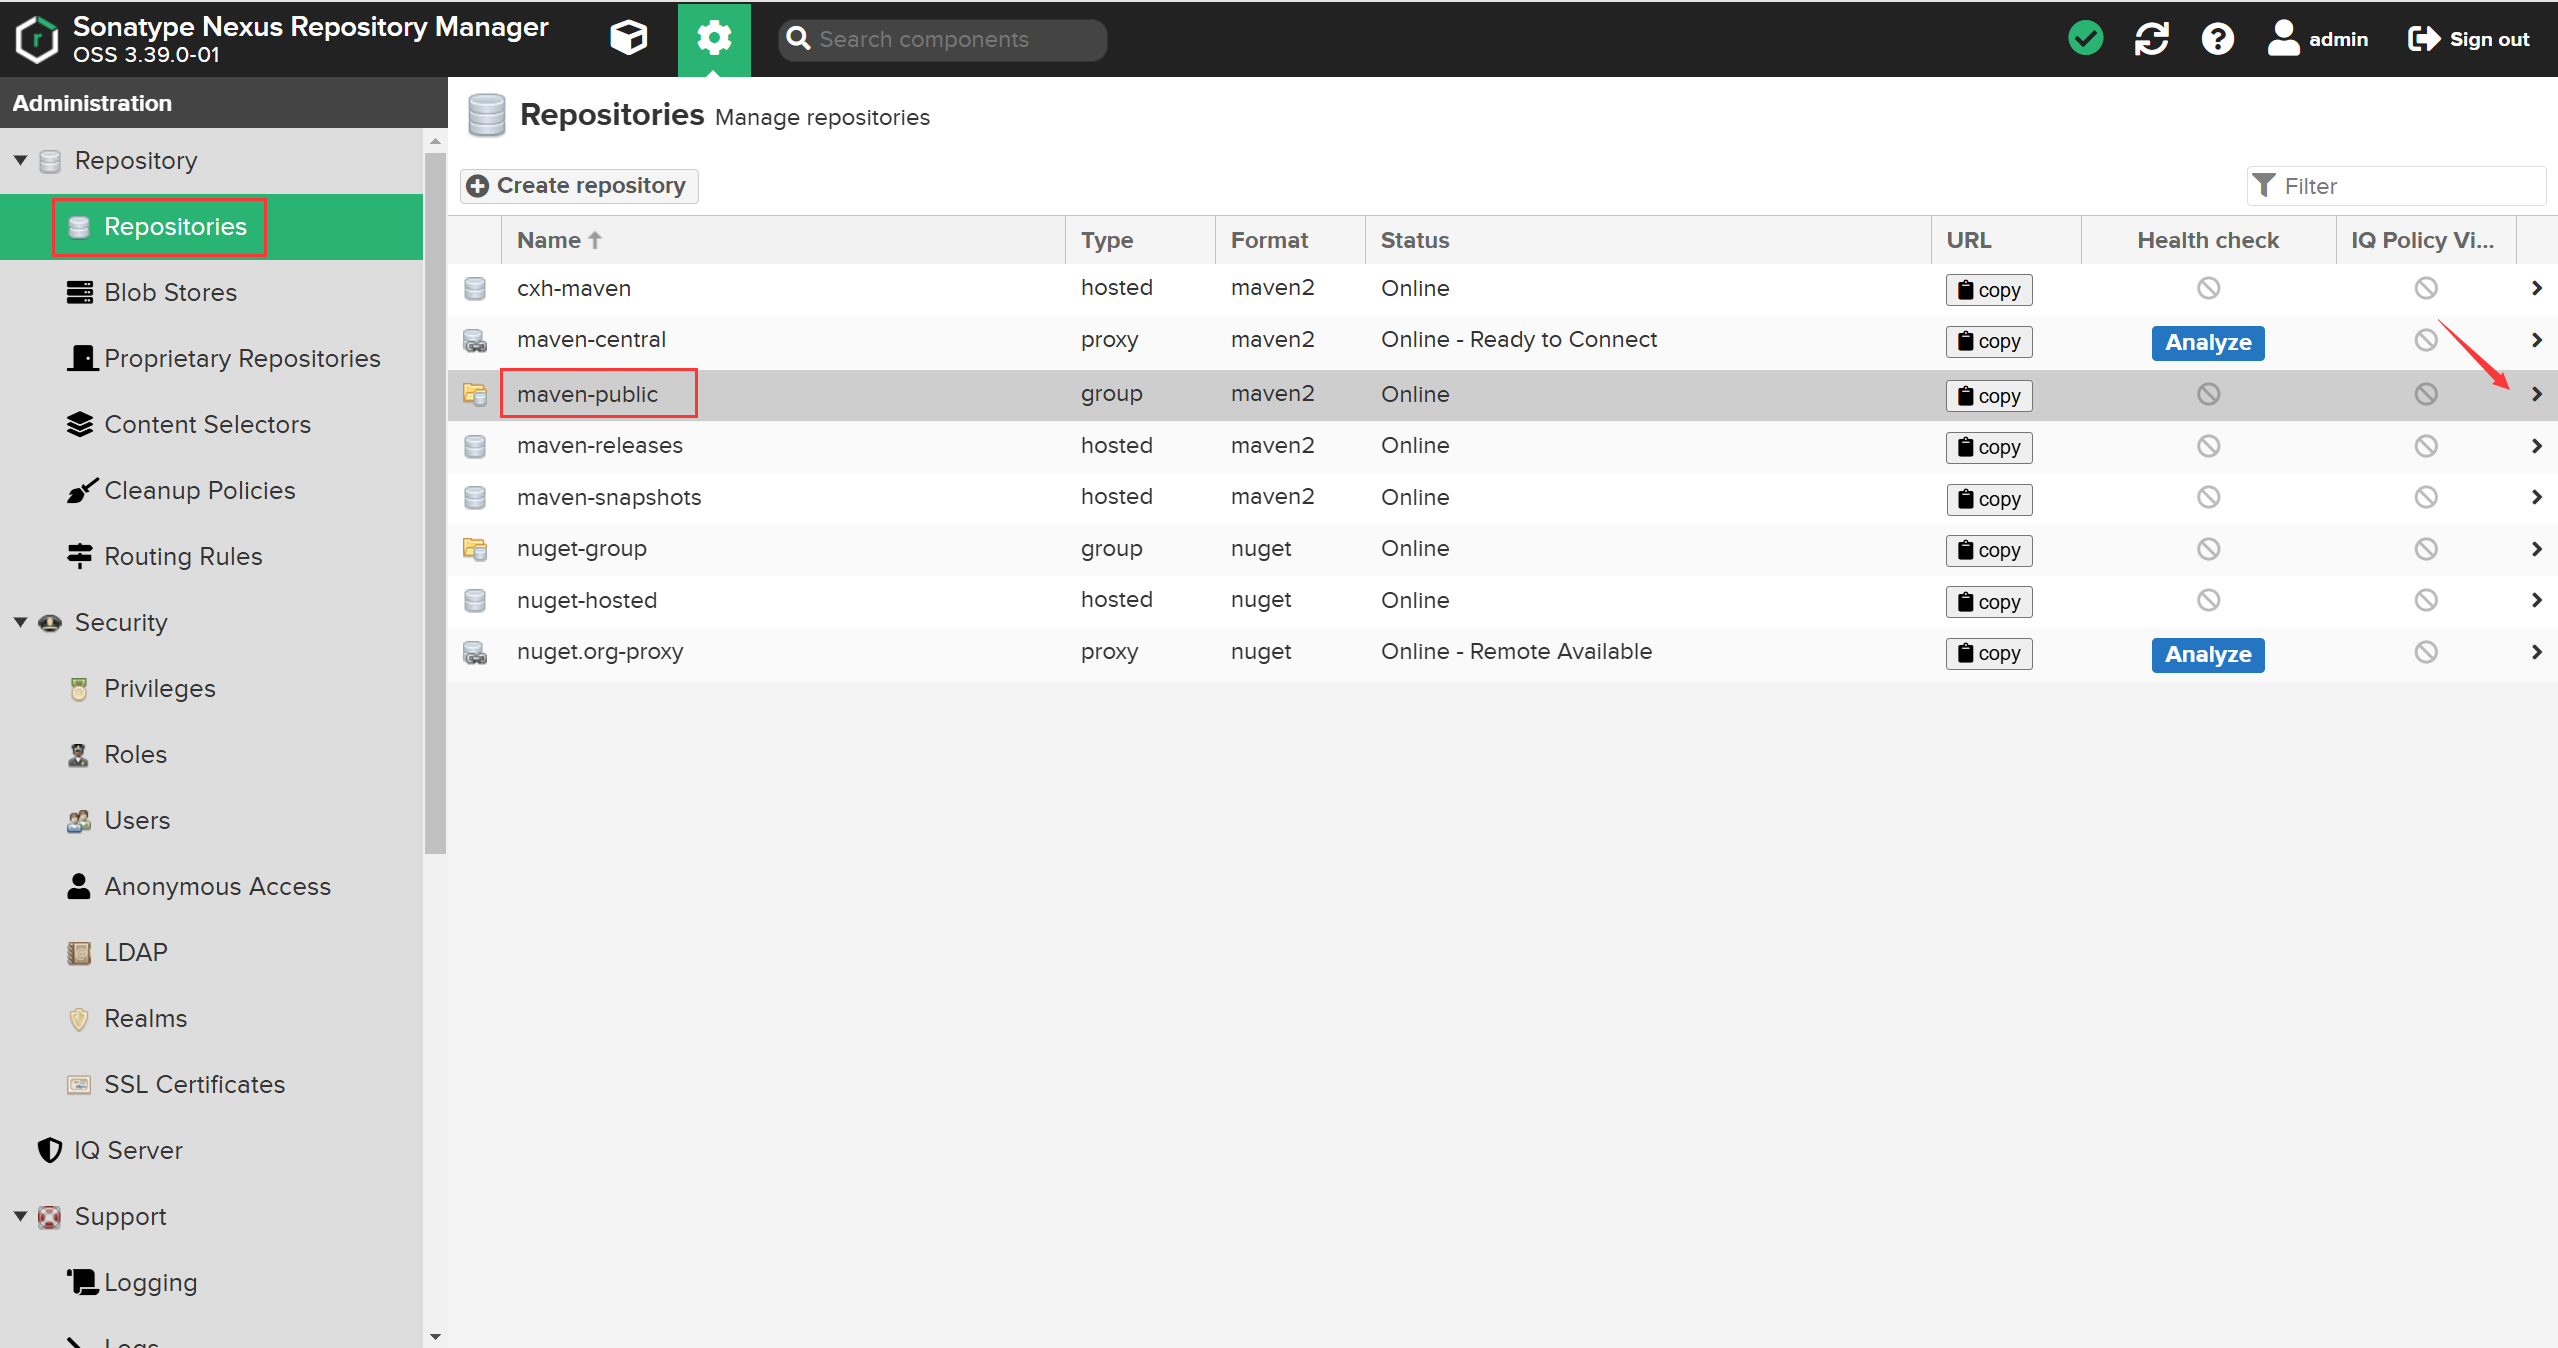Click the admin user account icon
This screenshot has height=1348, width=2558.
[x=2283, y=39]
